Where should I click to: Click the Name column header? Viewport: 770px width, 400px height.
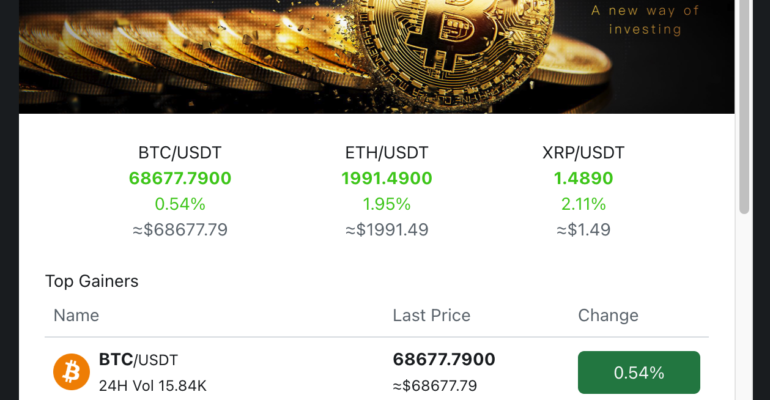click(x=76, y=315)
